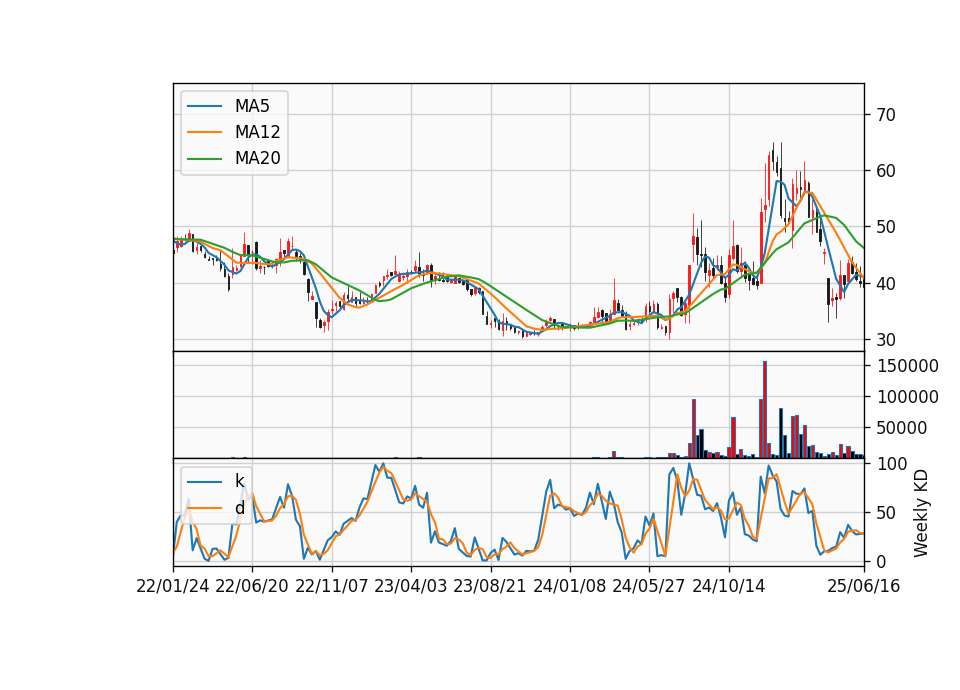Click the 23/04/03 date tick label

click(x=411, y=587)
